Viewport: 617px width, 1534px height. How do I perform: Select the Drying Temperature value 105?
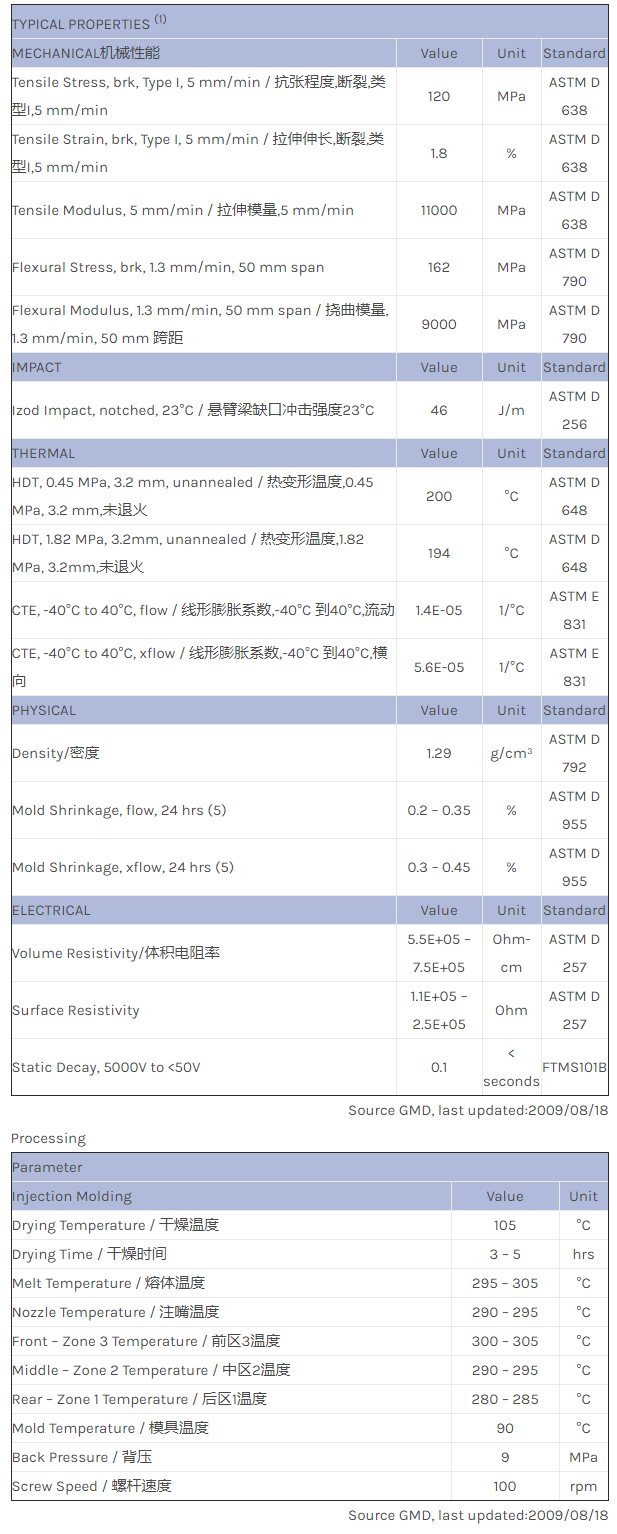pos(505,1225)
